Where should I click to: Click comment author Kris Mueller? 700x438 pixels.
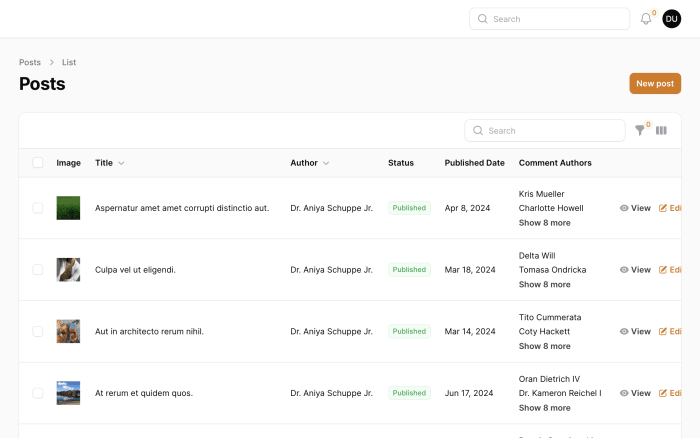pos(542,194)
